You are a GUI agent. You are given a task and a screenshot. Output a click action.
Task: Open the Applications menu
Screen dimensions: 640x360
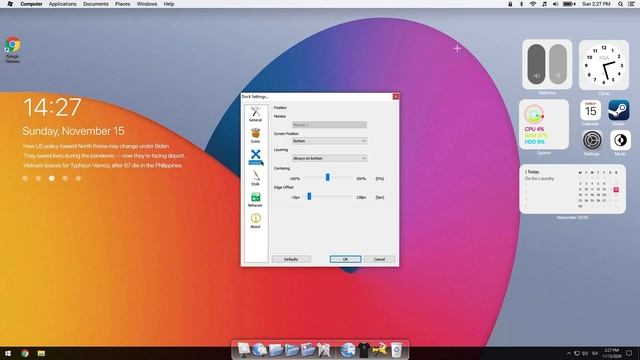click(62, 4)
